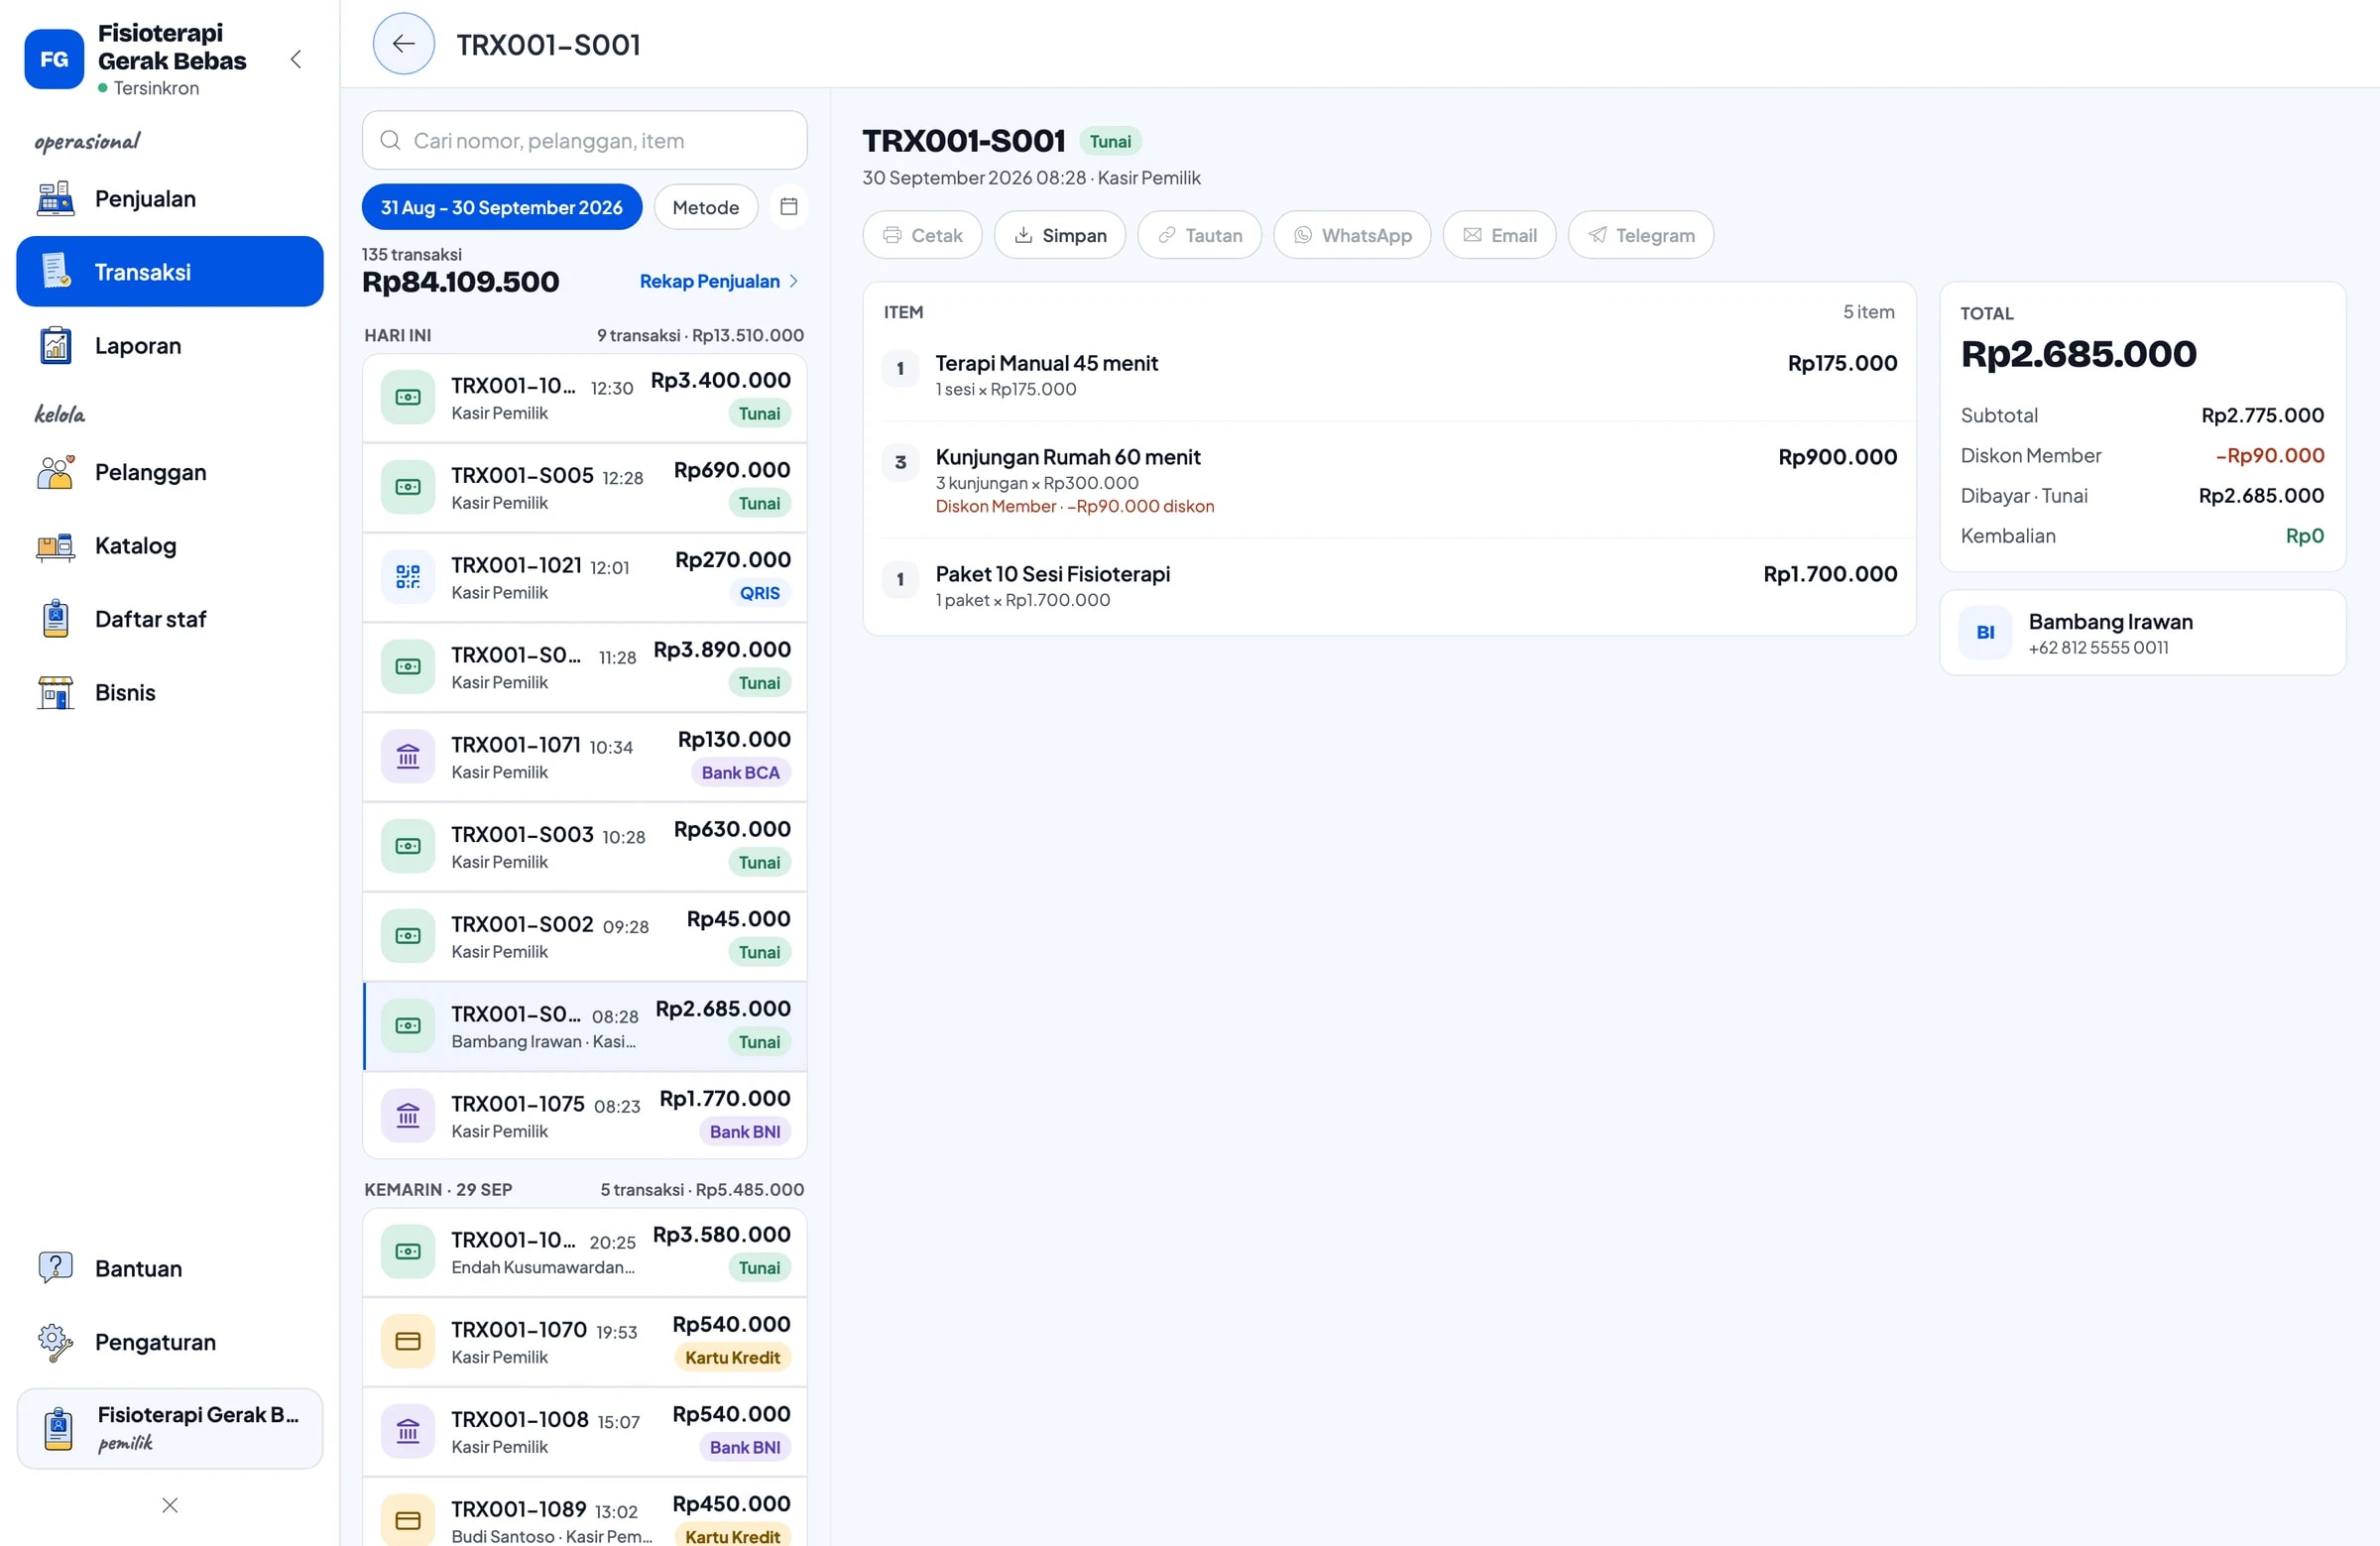The height and width of the screenshot is (1546, 2380).
Task: Collapse the sidebar with the chevron
Action: coord(296,59)
